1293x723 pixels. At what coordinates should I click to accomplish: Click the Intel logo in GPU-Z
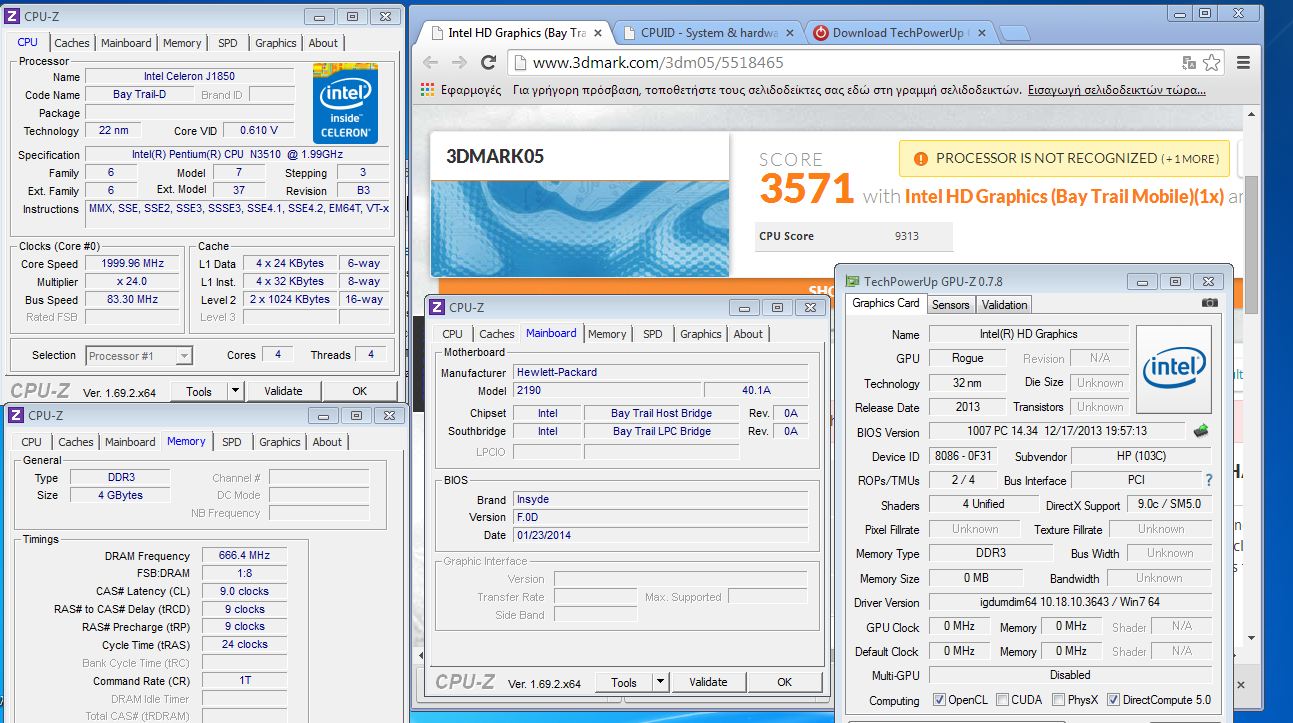[x=1174, y=369]
